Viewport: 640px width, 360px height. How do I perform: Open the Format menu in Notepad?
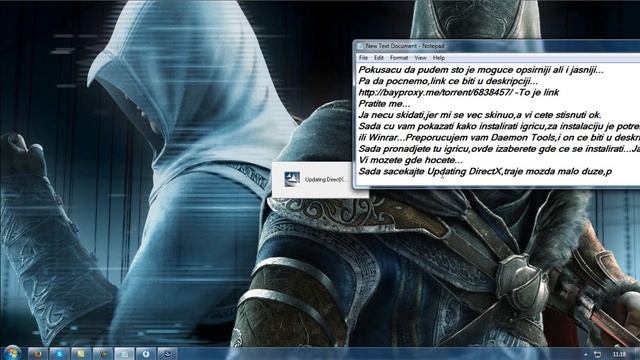click(x=399, y=58)
